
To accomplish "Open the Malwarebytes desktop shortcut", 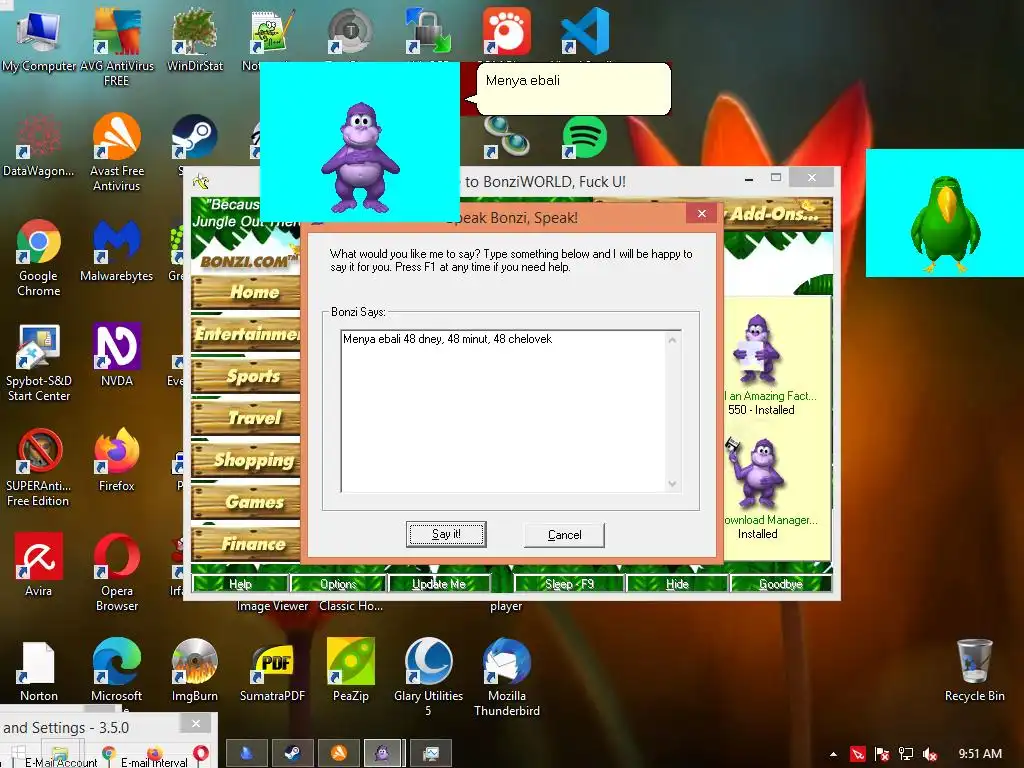I will tap(116, 250).
